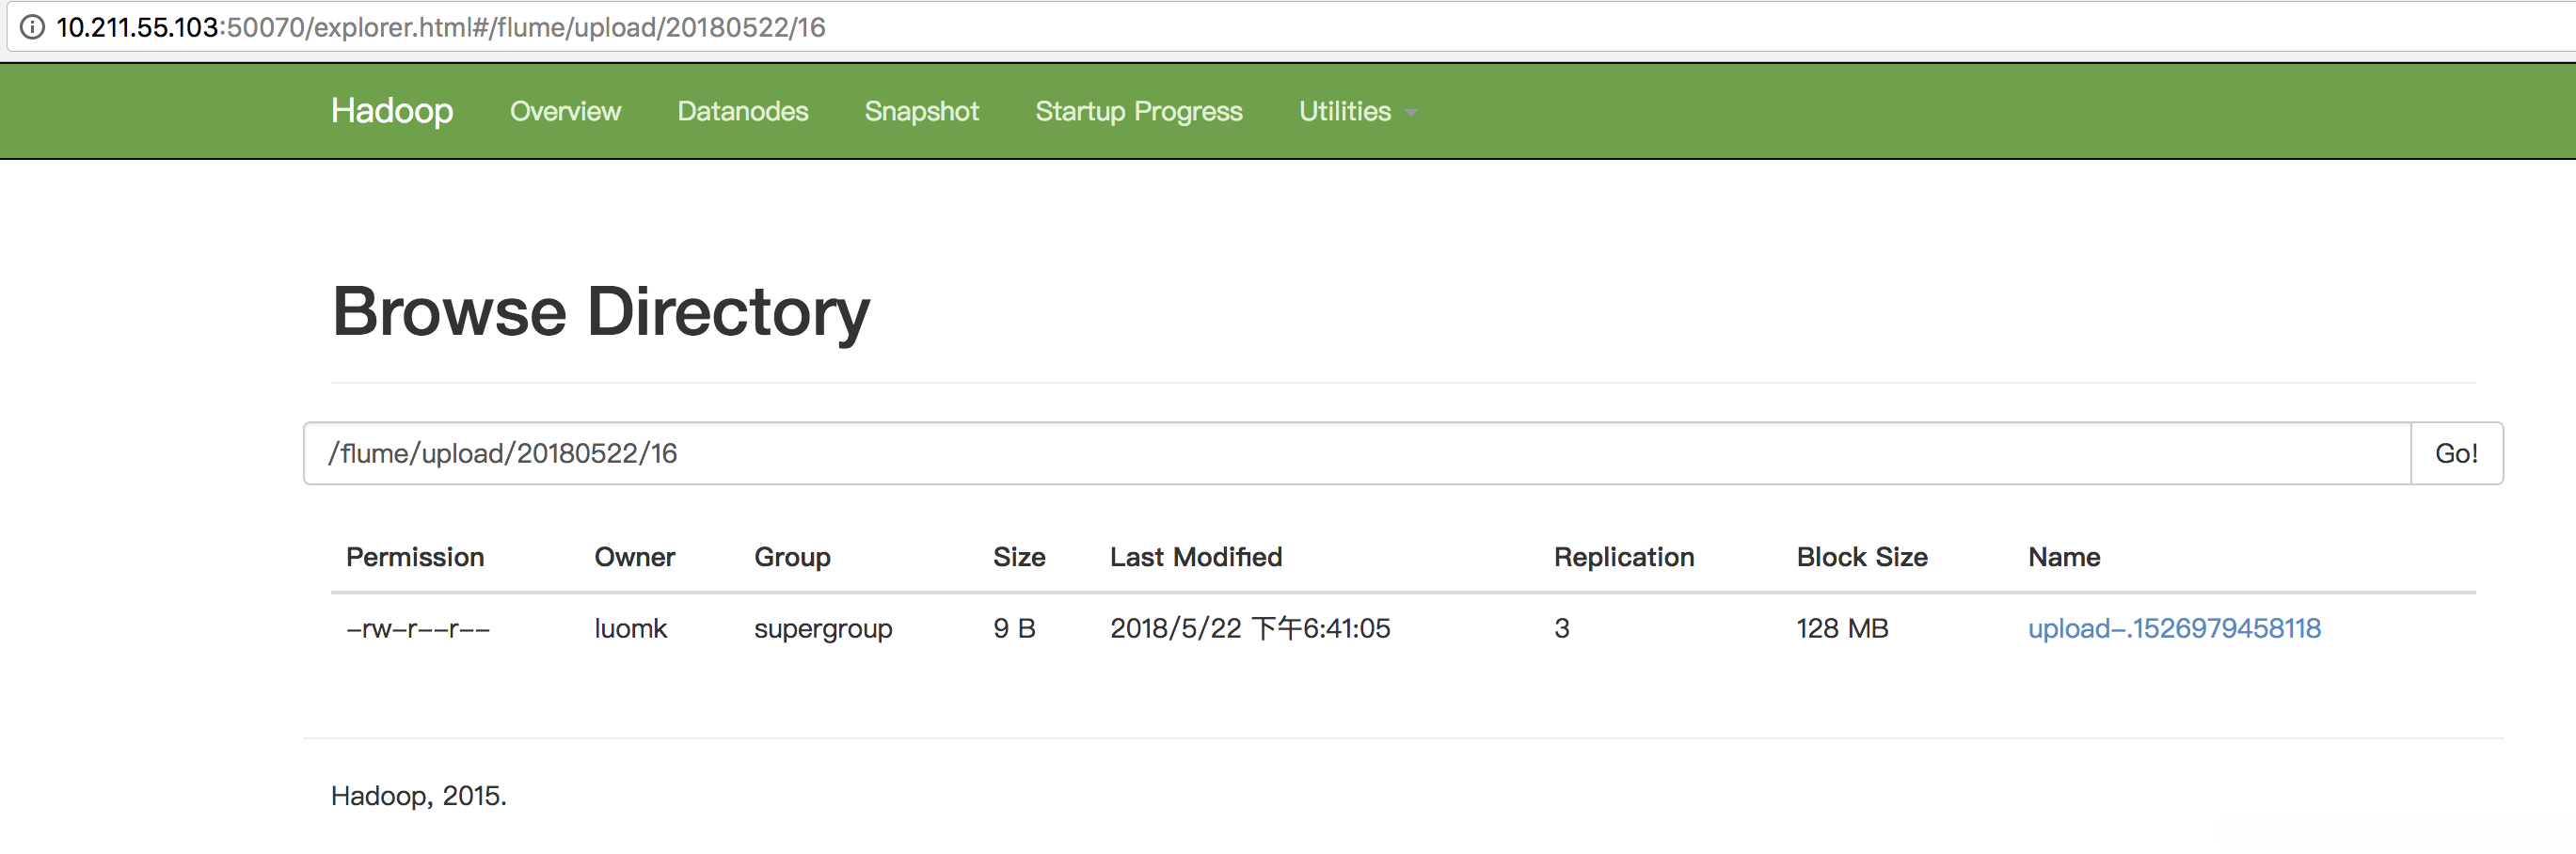The width and height of the screenshot is (2576, 854).
Task: Expand the Utilities dropdown menu
Action: (1356, 111)
